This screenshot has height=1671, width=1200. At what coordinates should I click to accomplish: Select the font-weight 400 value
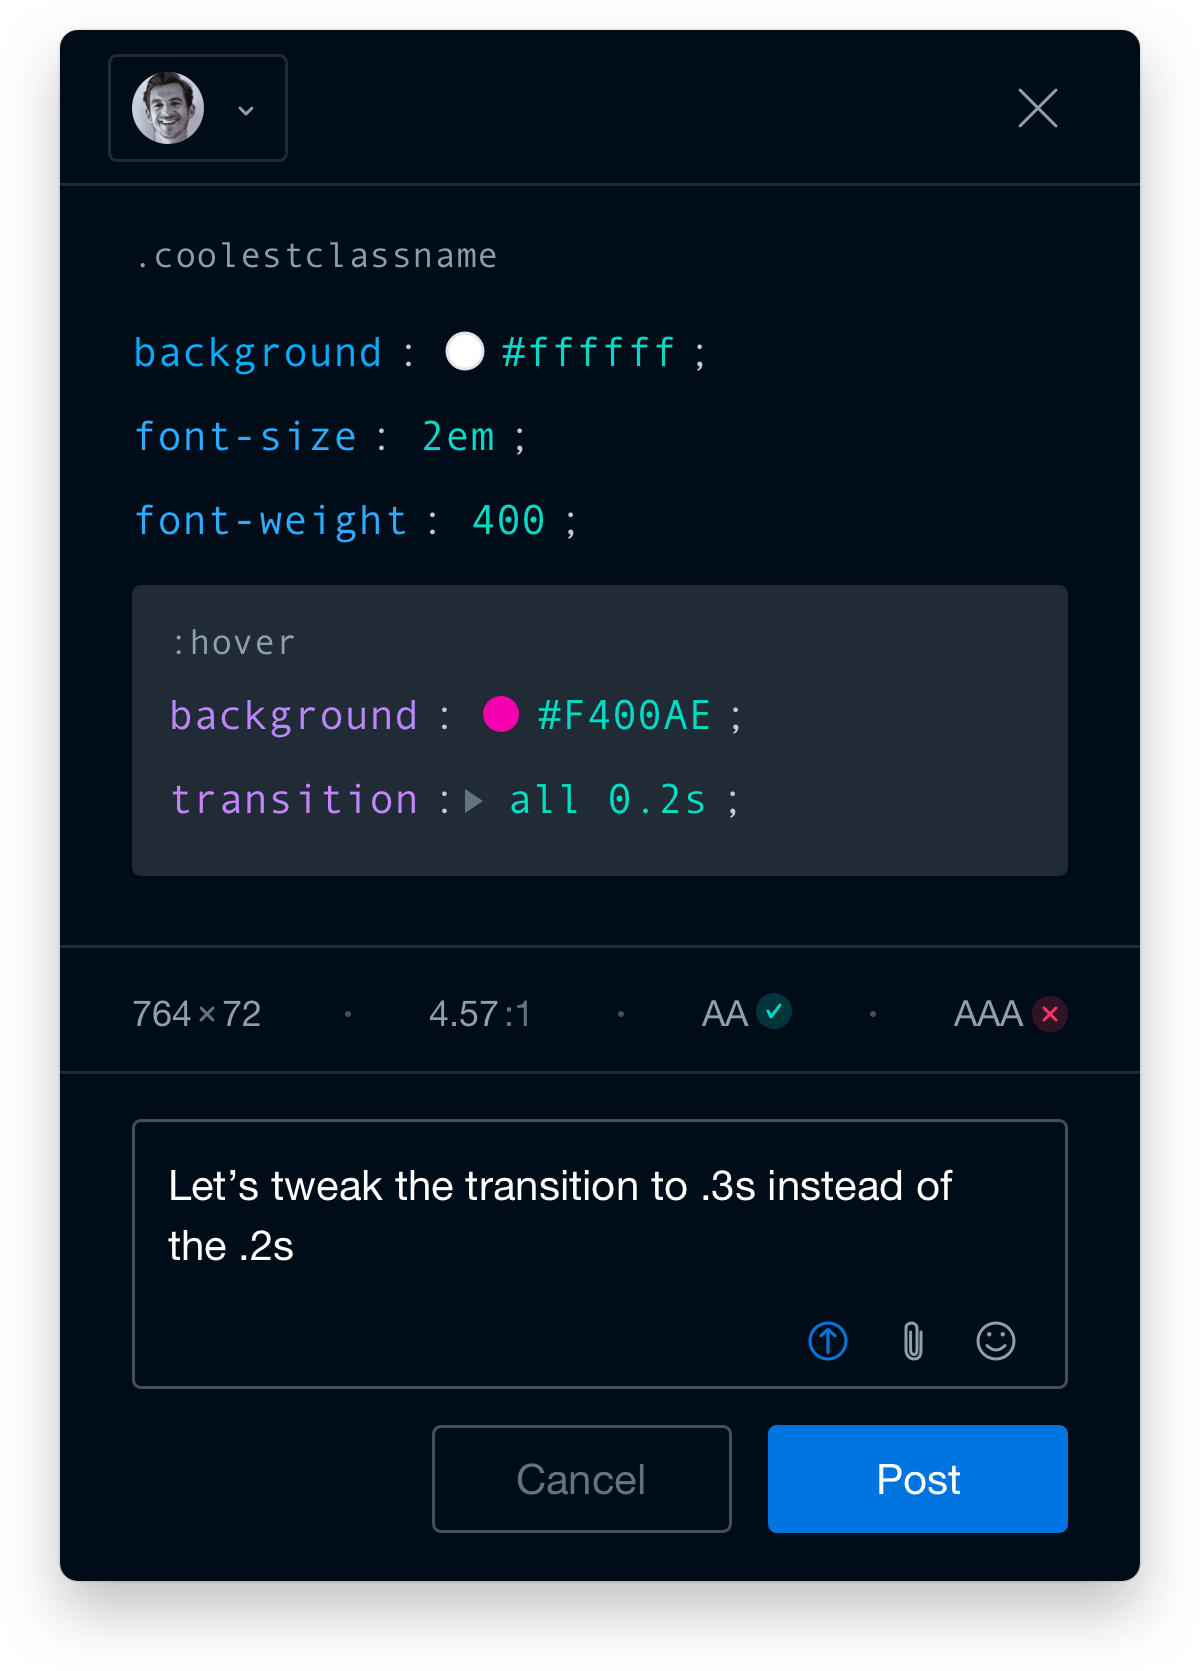click(509, 520)
